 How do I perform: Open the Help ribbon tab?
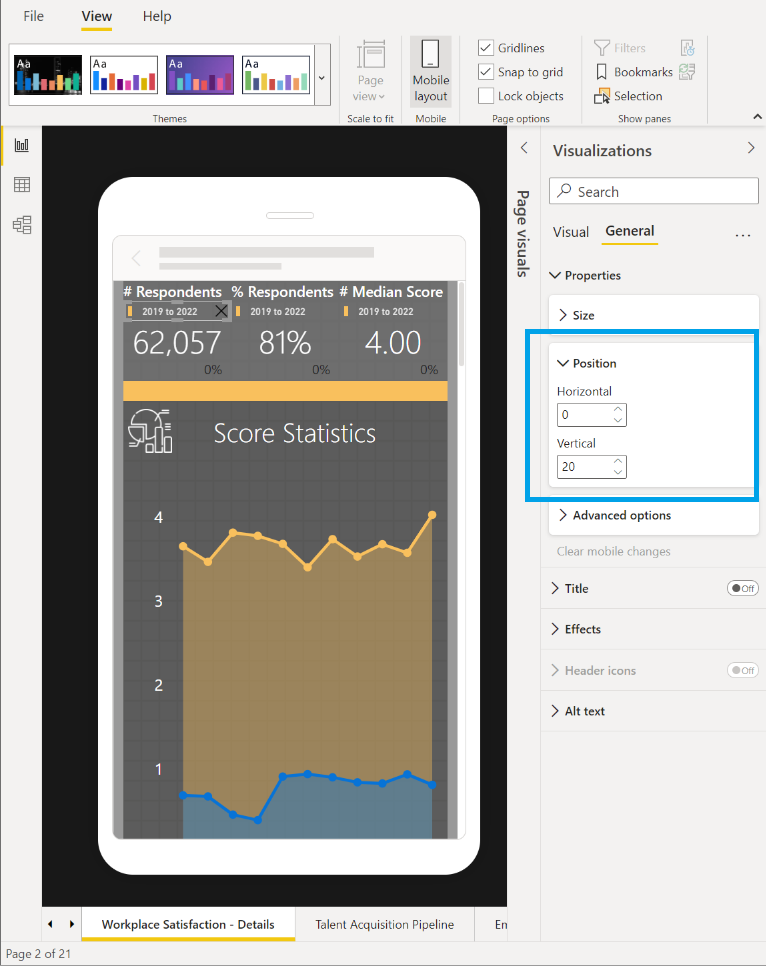click(157, 16)
